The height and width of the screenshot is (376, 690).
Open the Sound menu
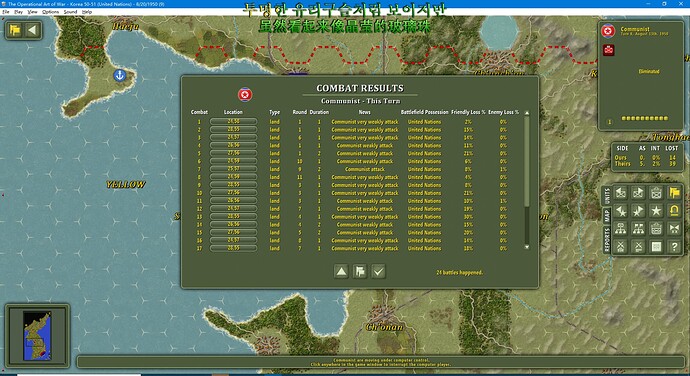(x=70, y=12)
